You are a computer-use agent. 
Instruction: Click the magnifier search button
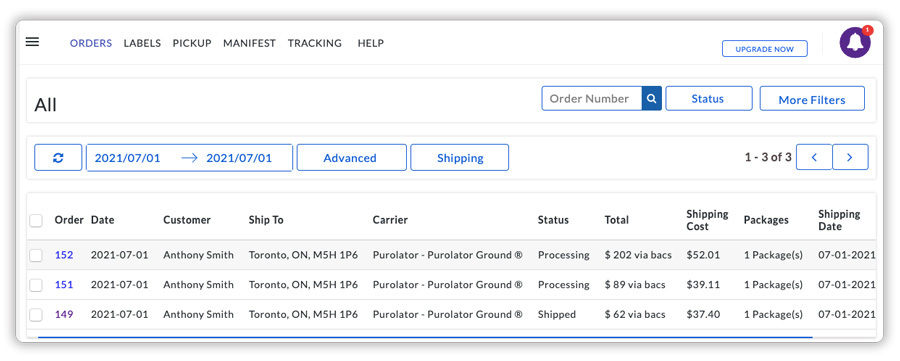coord(651,99)
